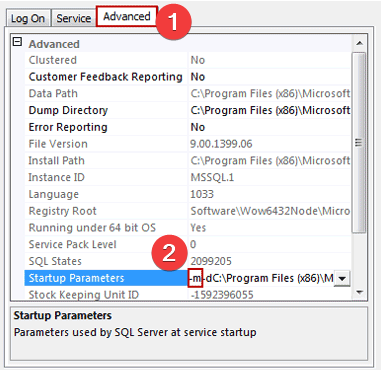The width and height of the screenshot is (381, 370).
Task: Select the Dump Directory property
Action: 68,110
